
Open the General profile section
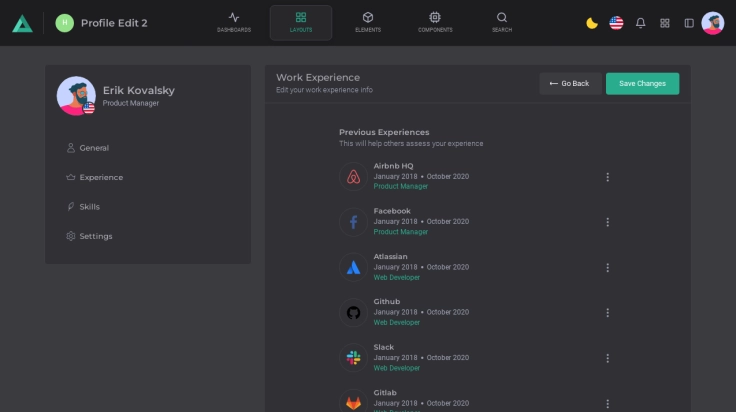click(94, 148)
